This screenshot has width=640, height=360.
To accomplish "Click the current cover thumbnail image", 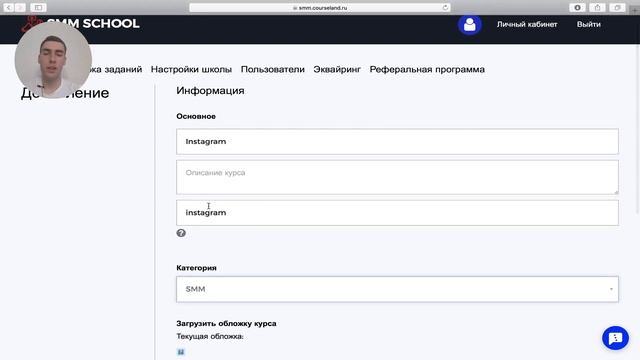I will coord(181,352).
